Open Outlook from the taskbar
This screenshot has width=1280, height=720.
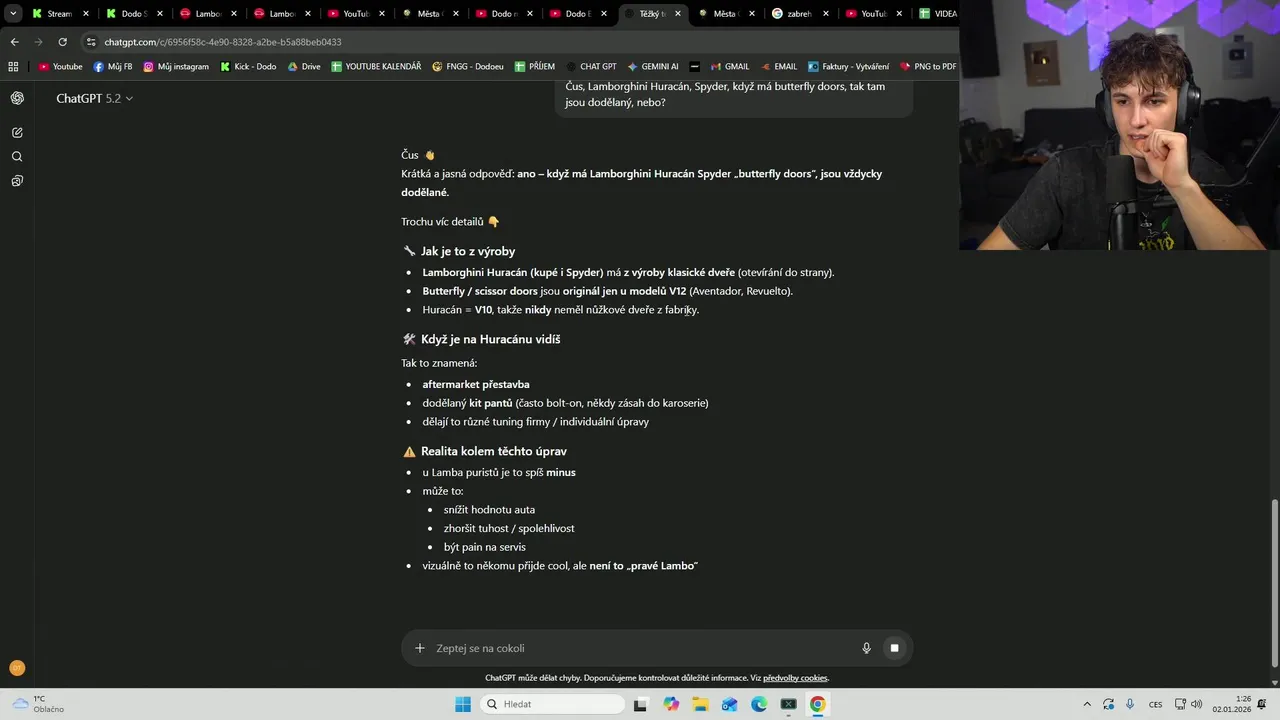tap(730, 704)
